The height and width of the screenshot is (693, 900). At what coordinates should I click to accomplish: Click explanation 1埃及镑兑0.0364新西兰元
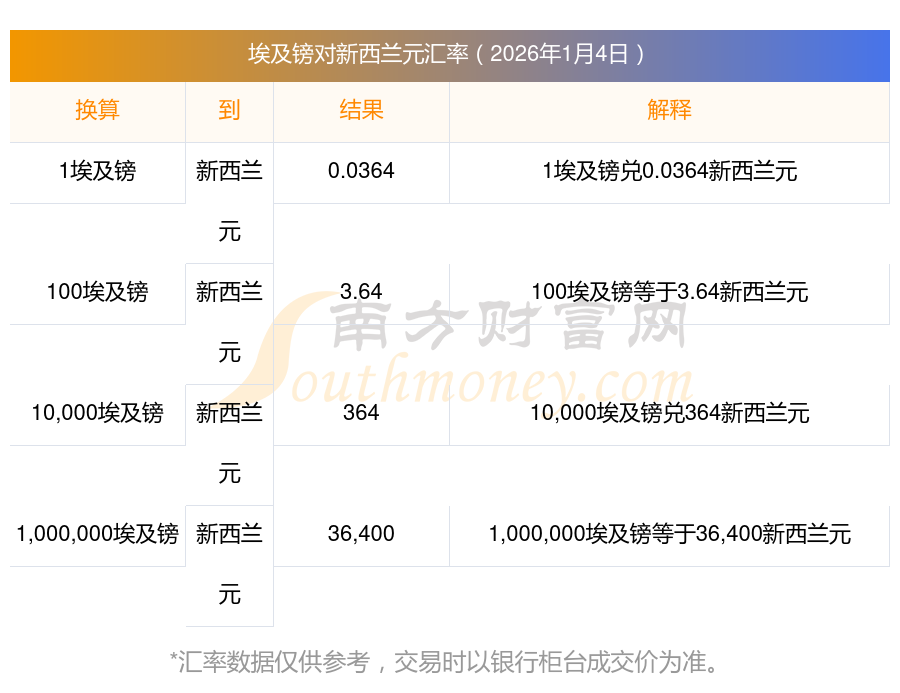669,172
